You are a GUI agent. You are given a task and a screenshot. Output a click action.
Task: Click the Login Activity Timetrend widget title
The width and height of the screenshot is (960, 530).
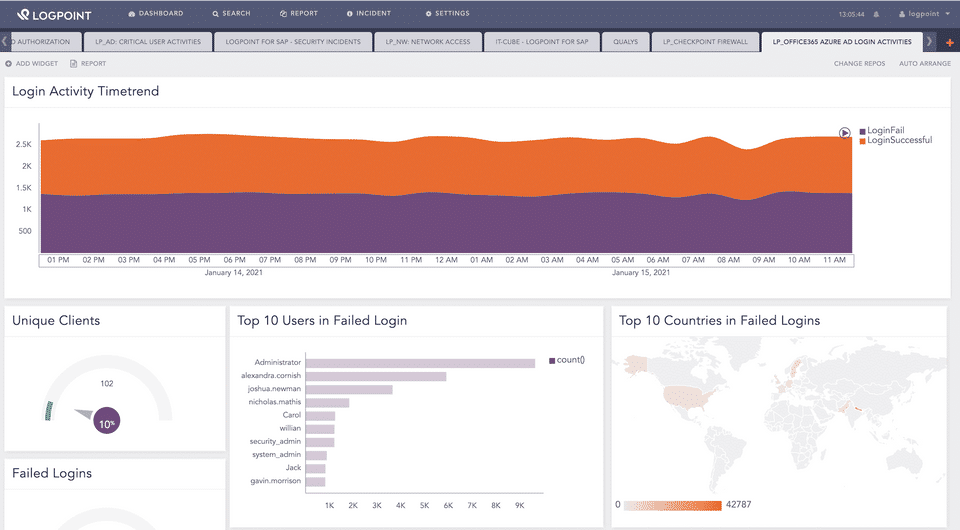point(86,91)
